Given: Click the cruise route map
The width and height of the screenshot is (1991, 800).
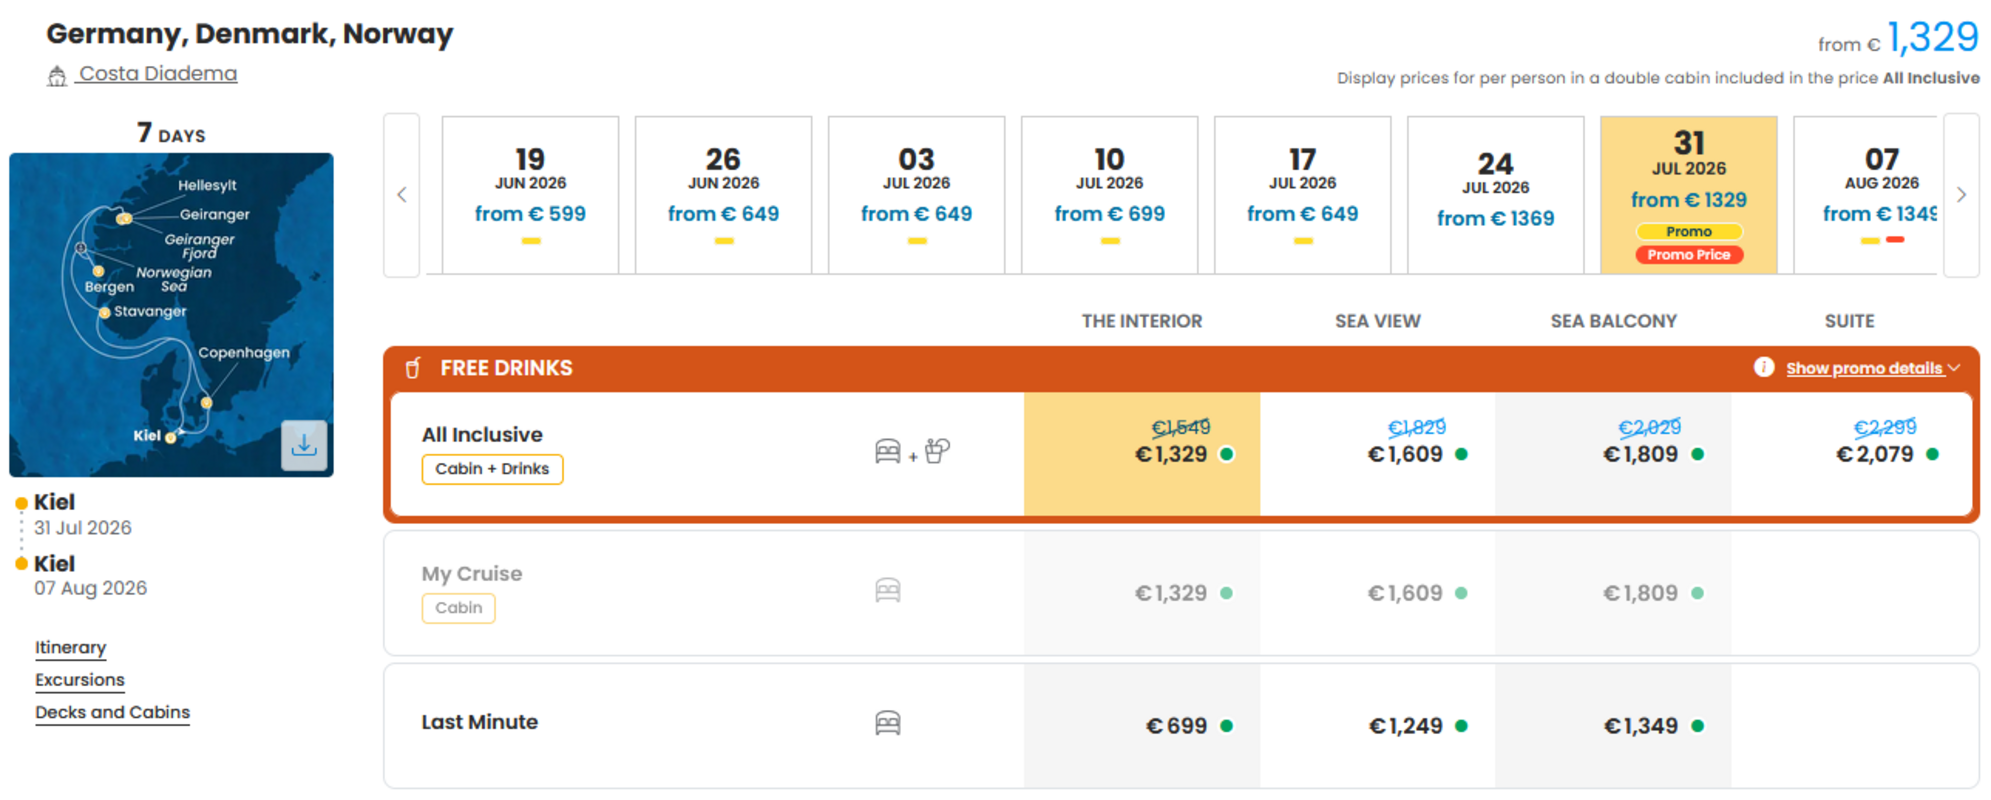Looking at the screenshot, I should coord(171,315).
